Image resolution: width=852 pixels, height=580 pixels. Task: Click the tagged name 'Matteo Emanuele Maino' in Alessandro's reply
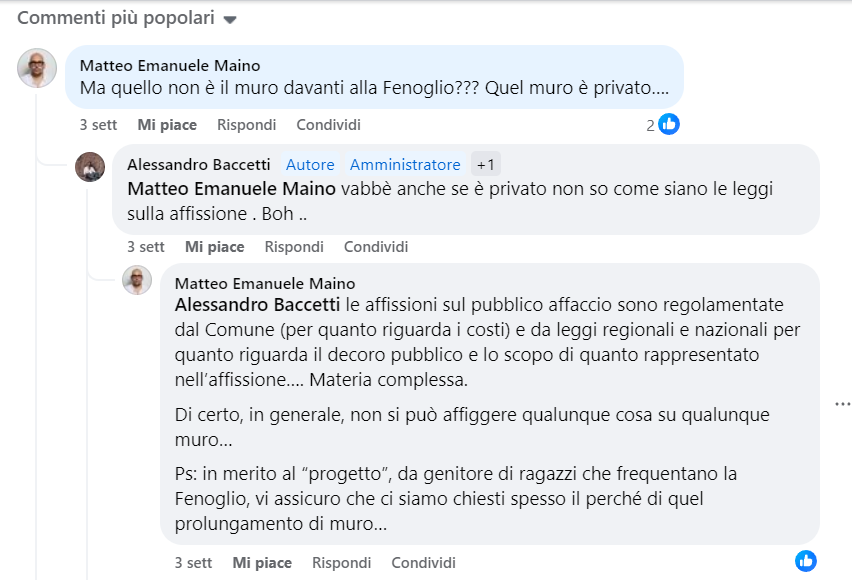231,189
